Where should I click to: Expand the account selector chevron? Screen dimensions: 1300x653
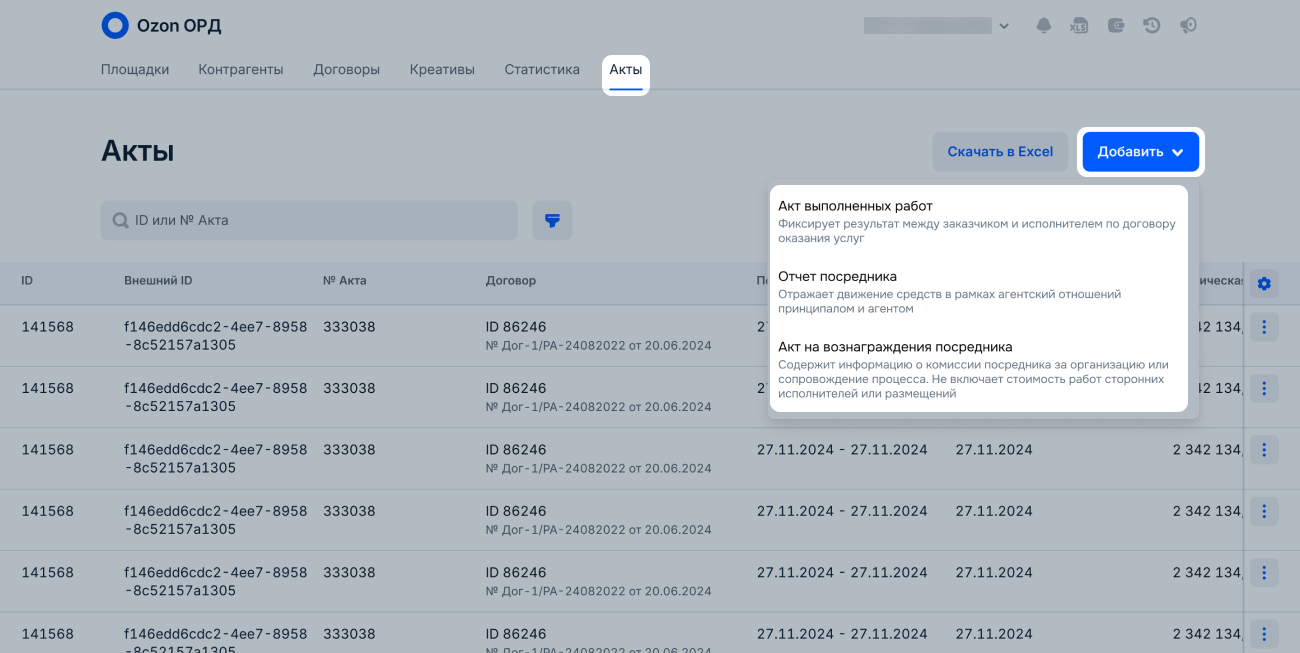[1004, 26]
